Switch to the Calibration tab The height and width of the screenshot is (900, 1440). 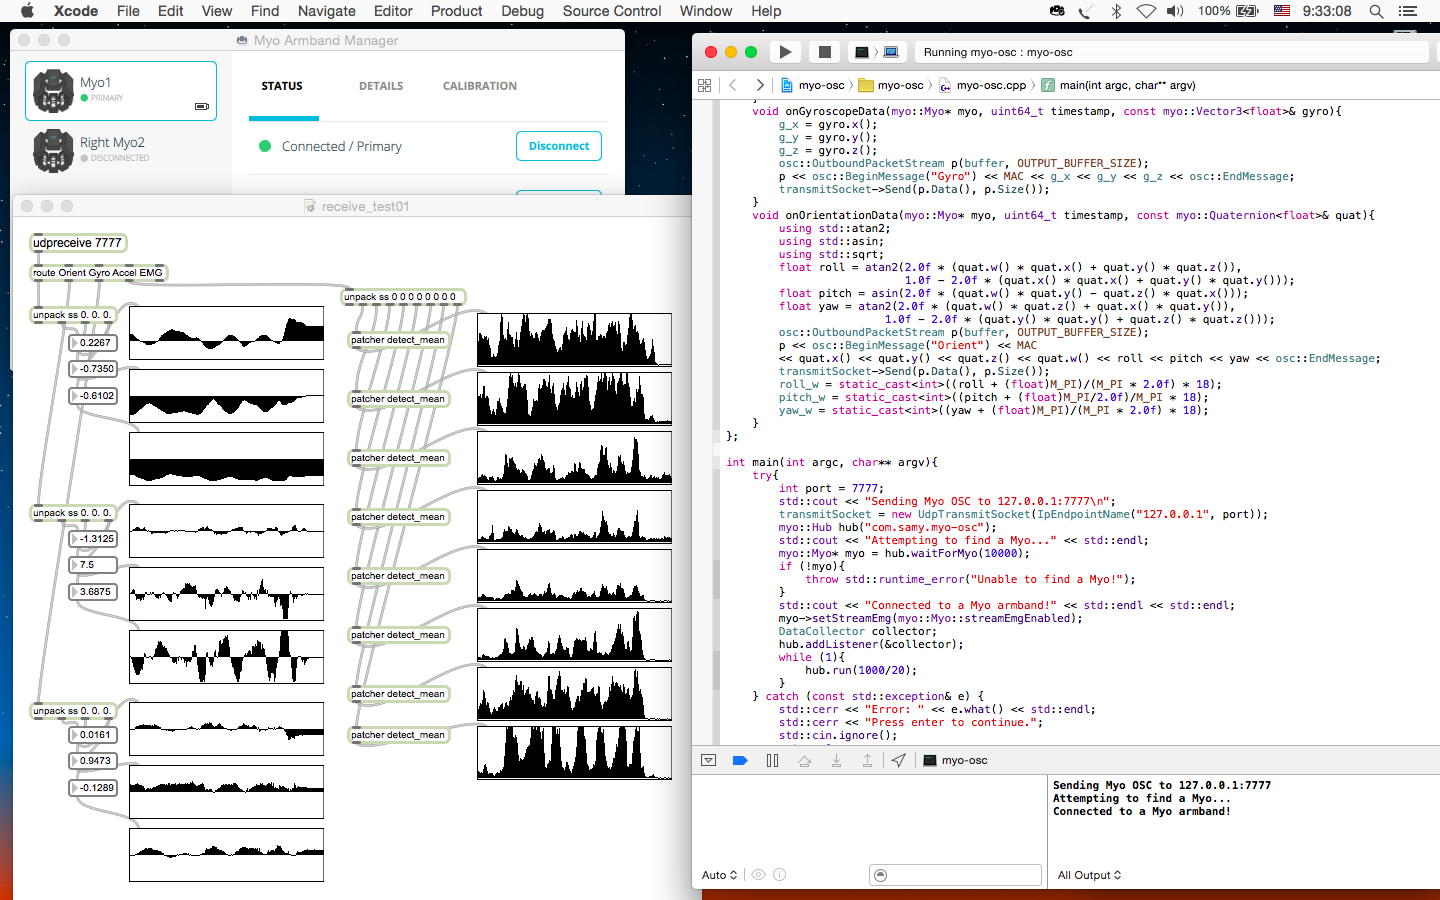[x=479, y=86]
